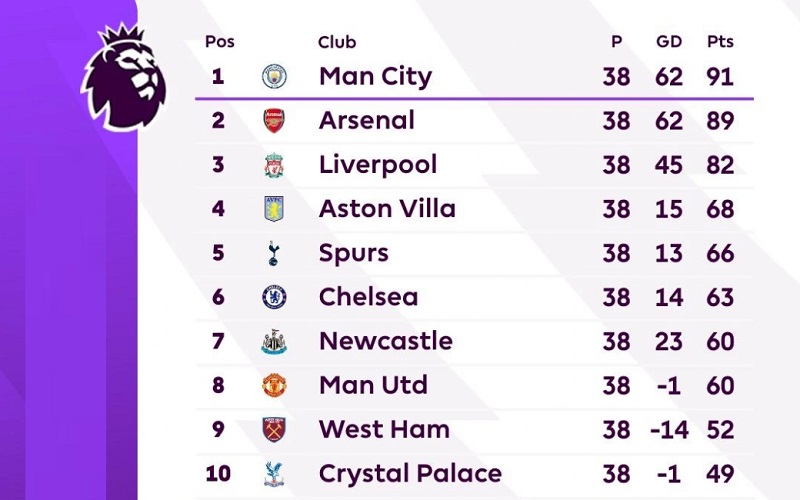Click the Newcastle club crest
This screenshot has width=800, height=500.
[274, 341]
